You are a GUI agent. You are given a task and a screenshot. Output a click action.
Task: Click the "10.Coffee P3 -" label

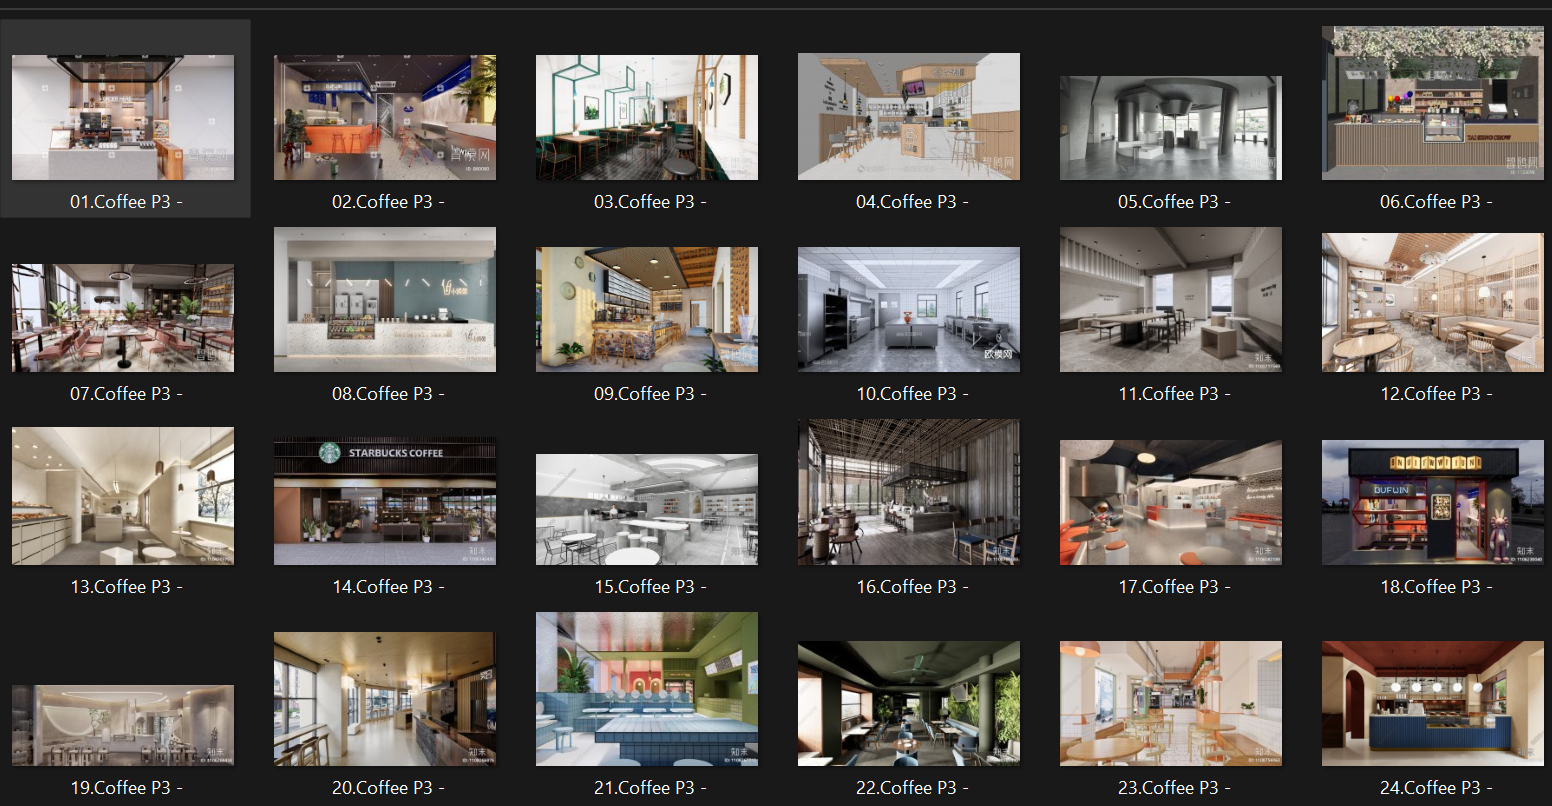coord(912,394)
